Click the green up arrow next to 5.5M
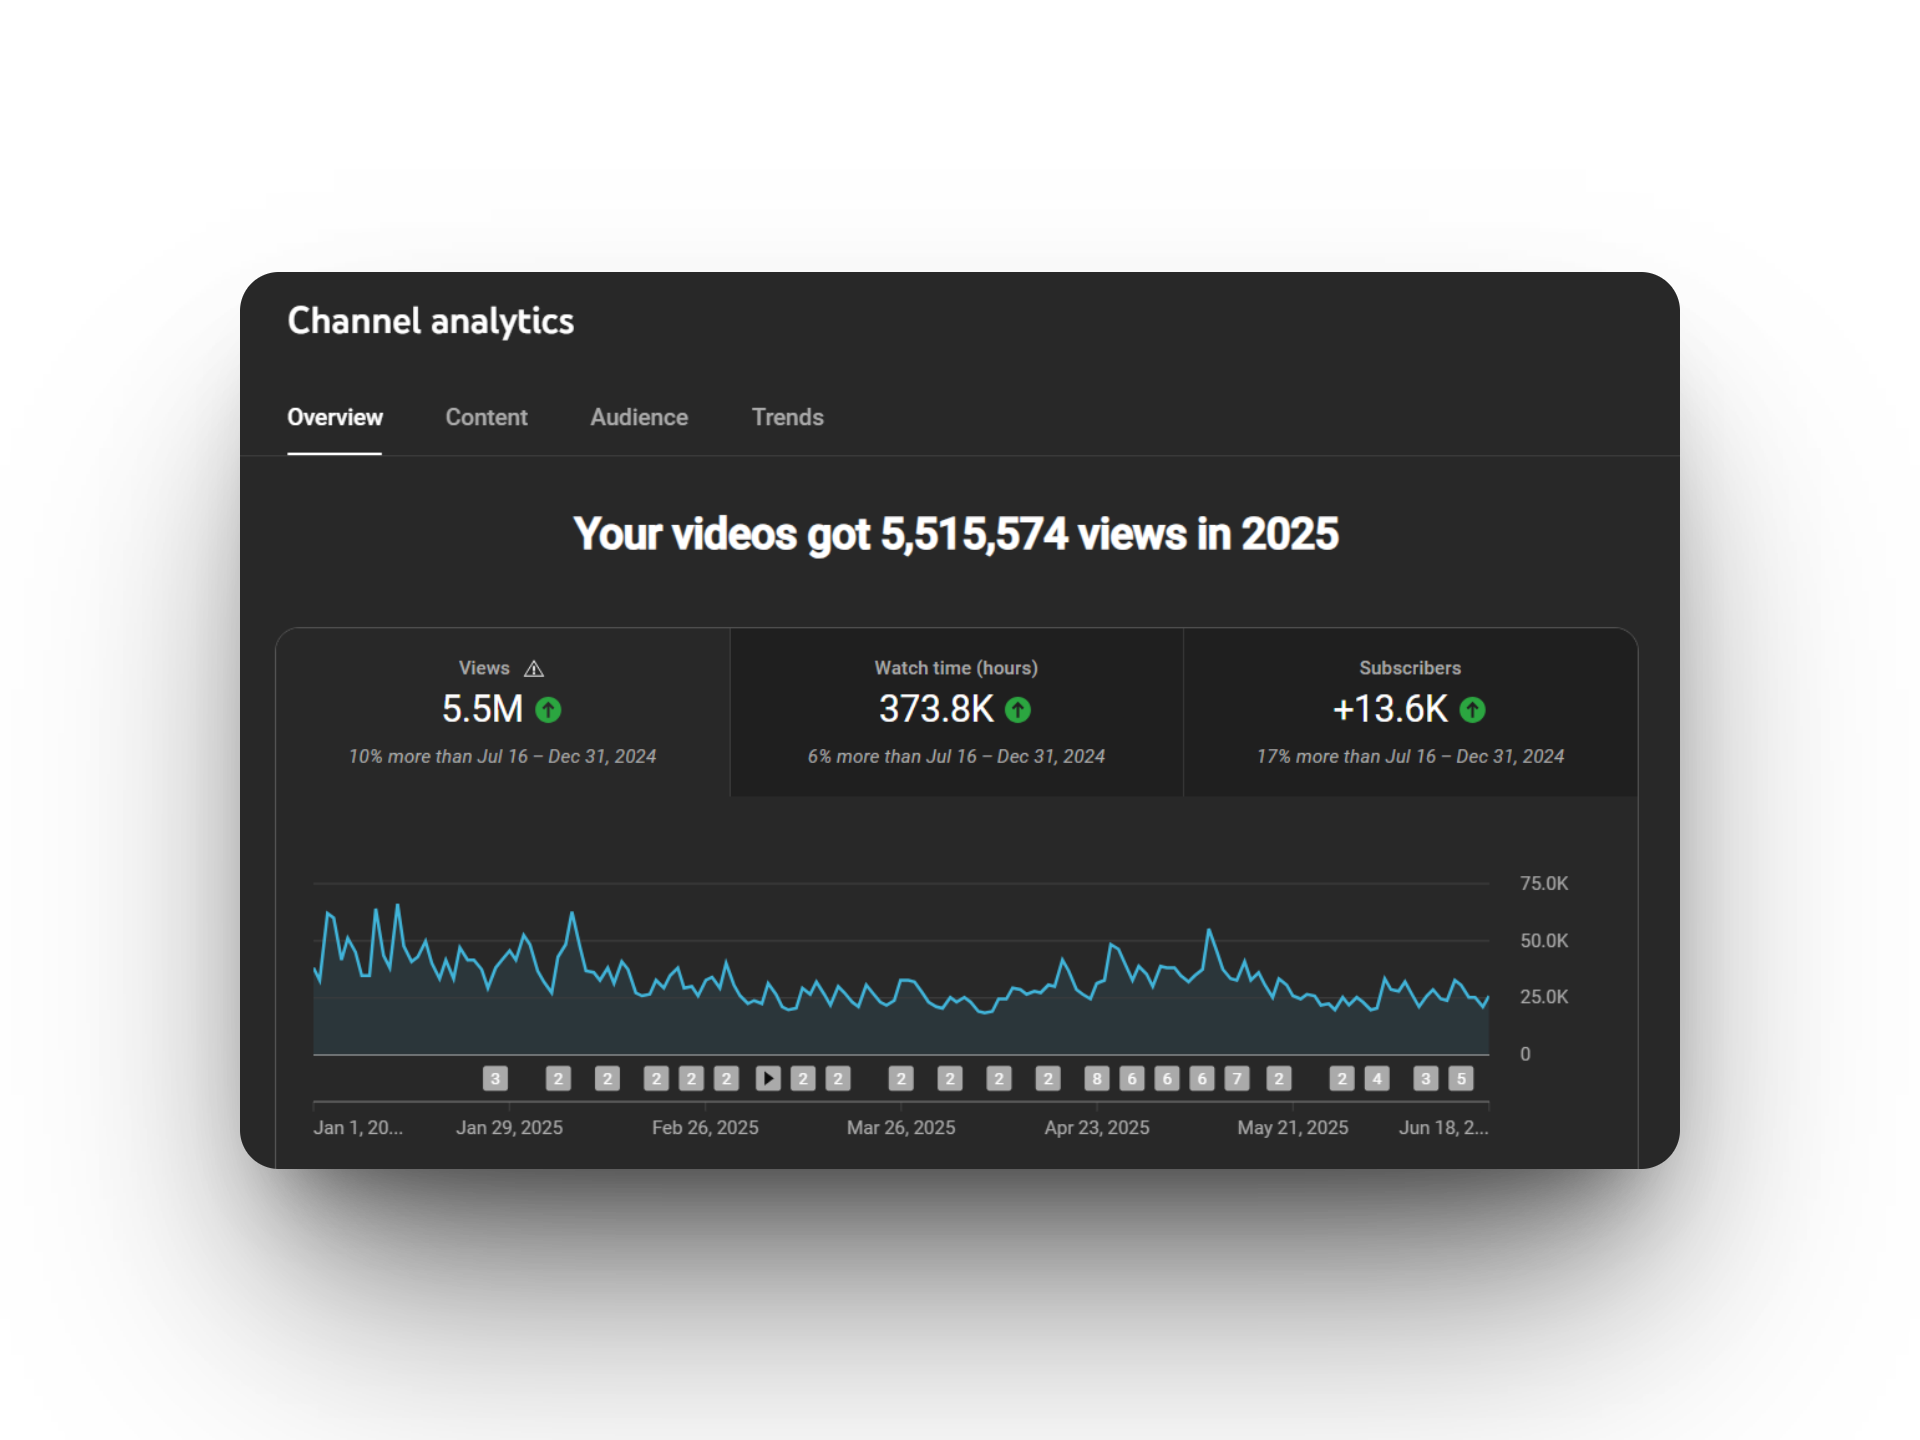Viewport: 1920px width, 1440px height. [548, 710]
